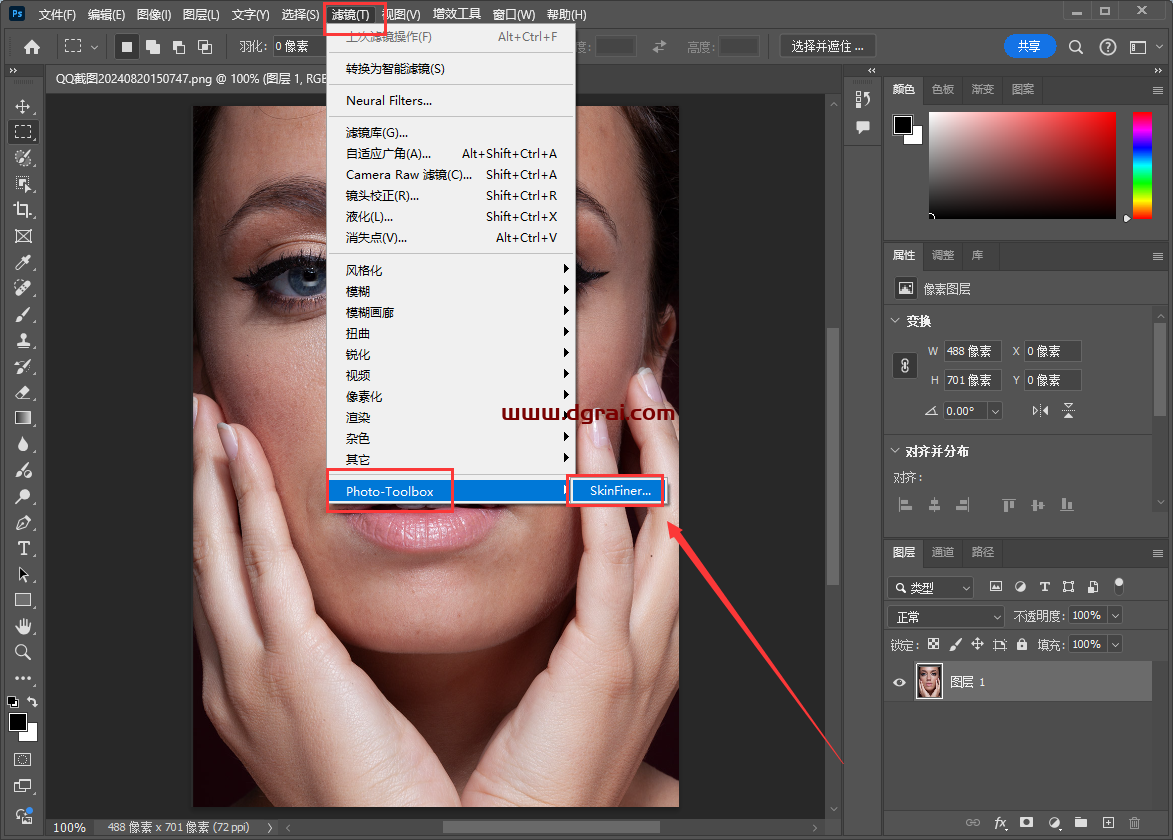Toggle filter for pixel layers
The width and height of the screenshot is (1173, 840).
point(996,586)
